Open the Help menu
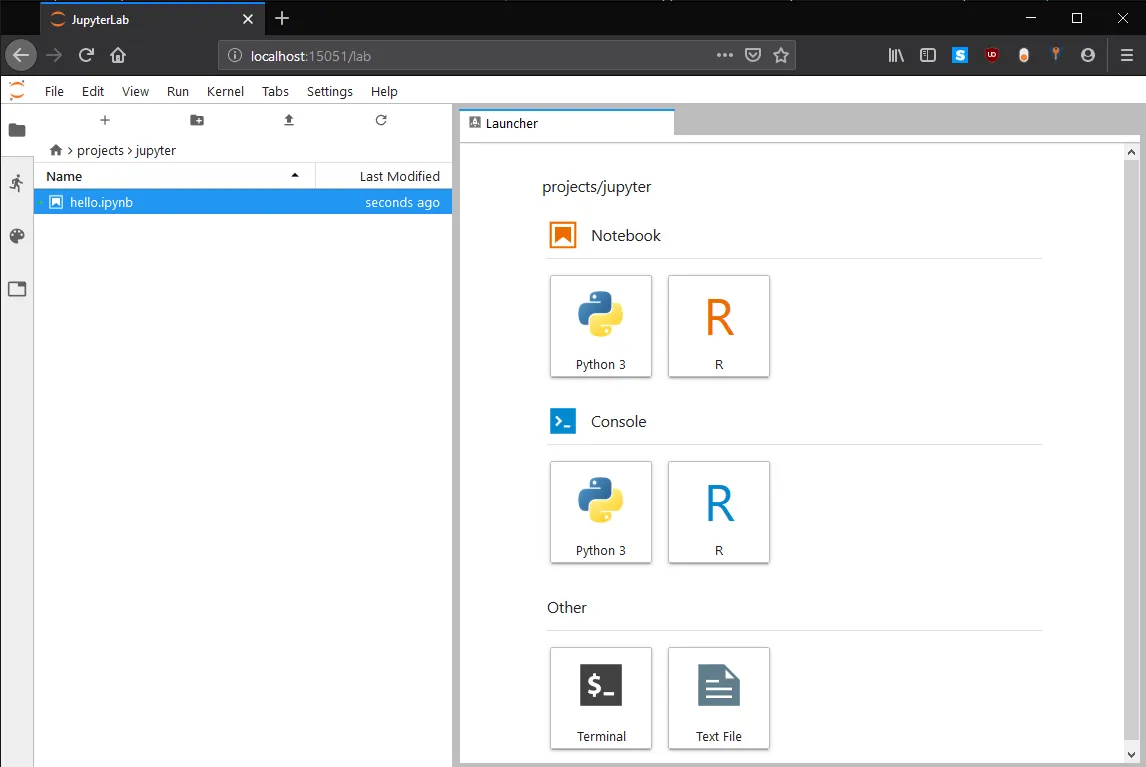The image size is (1146, 767). (x=384, y=91)
